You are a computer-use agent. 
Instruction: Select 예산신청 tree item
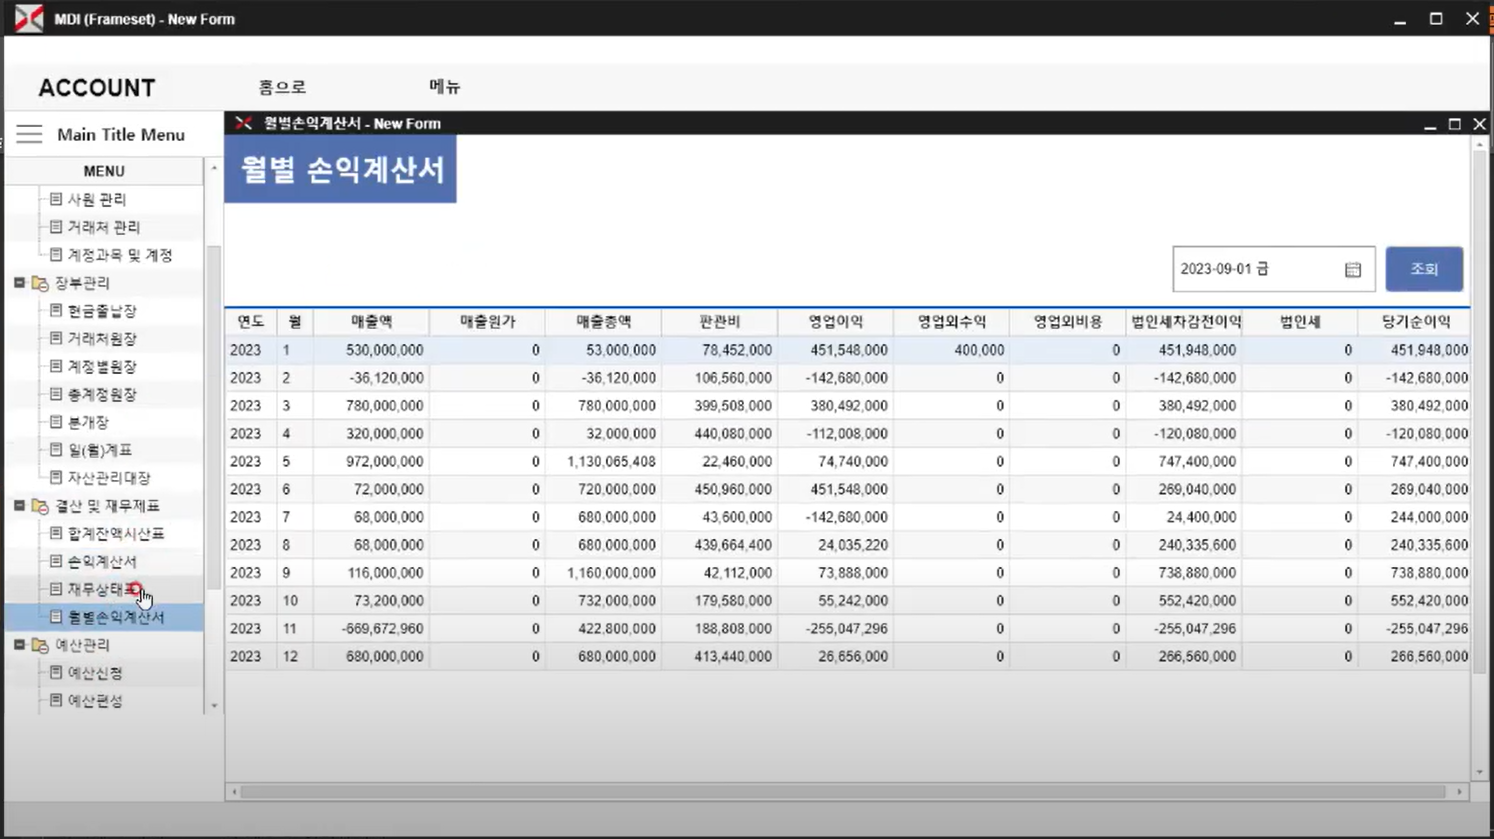pyautogui.click(x=94, y=673)
